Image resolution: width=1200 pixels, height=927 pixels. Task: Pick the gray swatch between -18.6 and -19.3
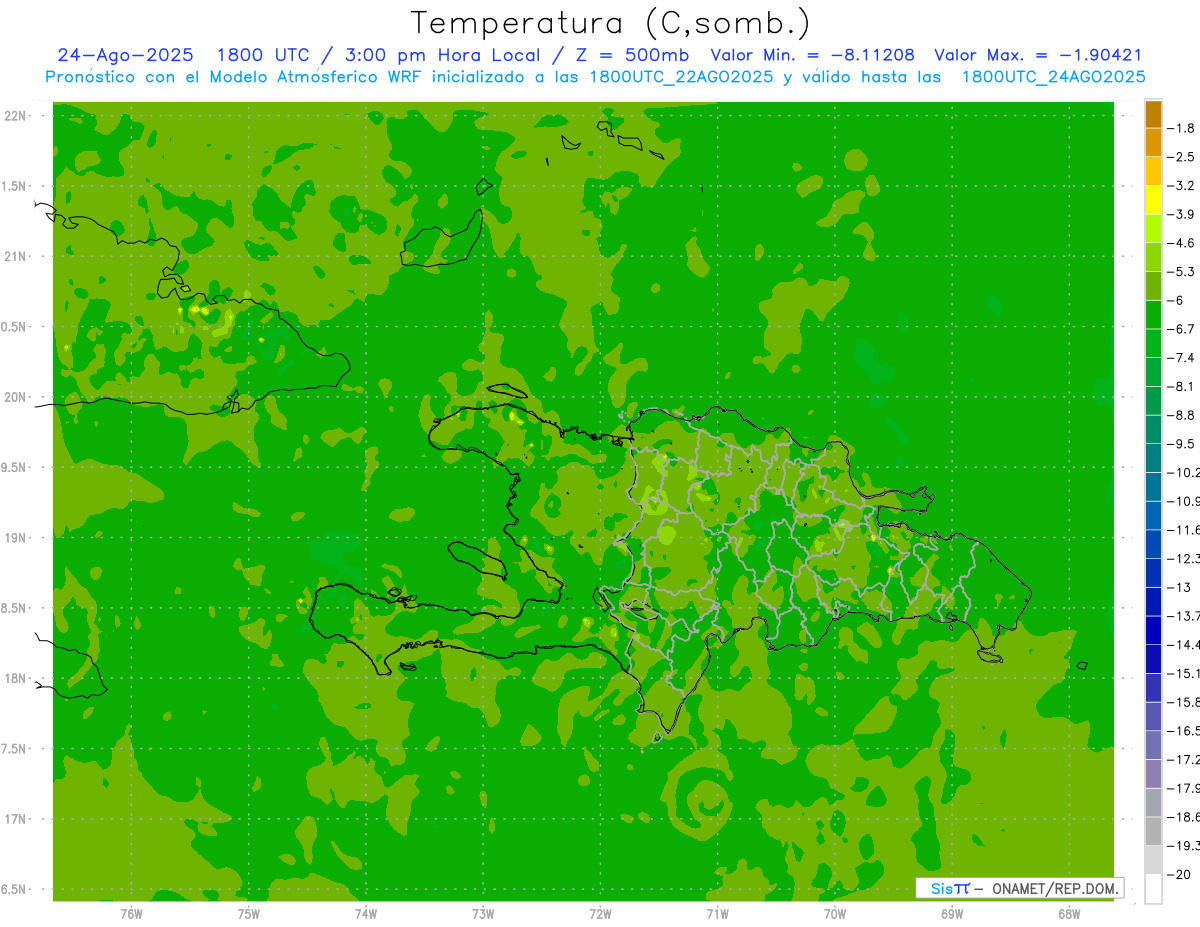click(x=1153, y=831)
